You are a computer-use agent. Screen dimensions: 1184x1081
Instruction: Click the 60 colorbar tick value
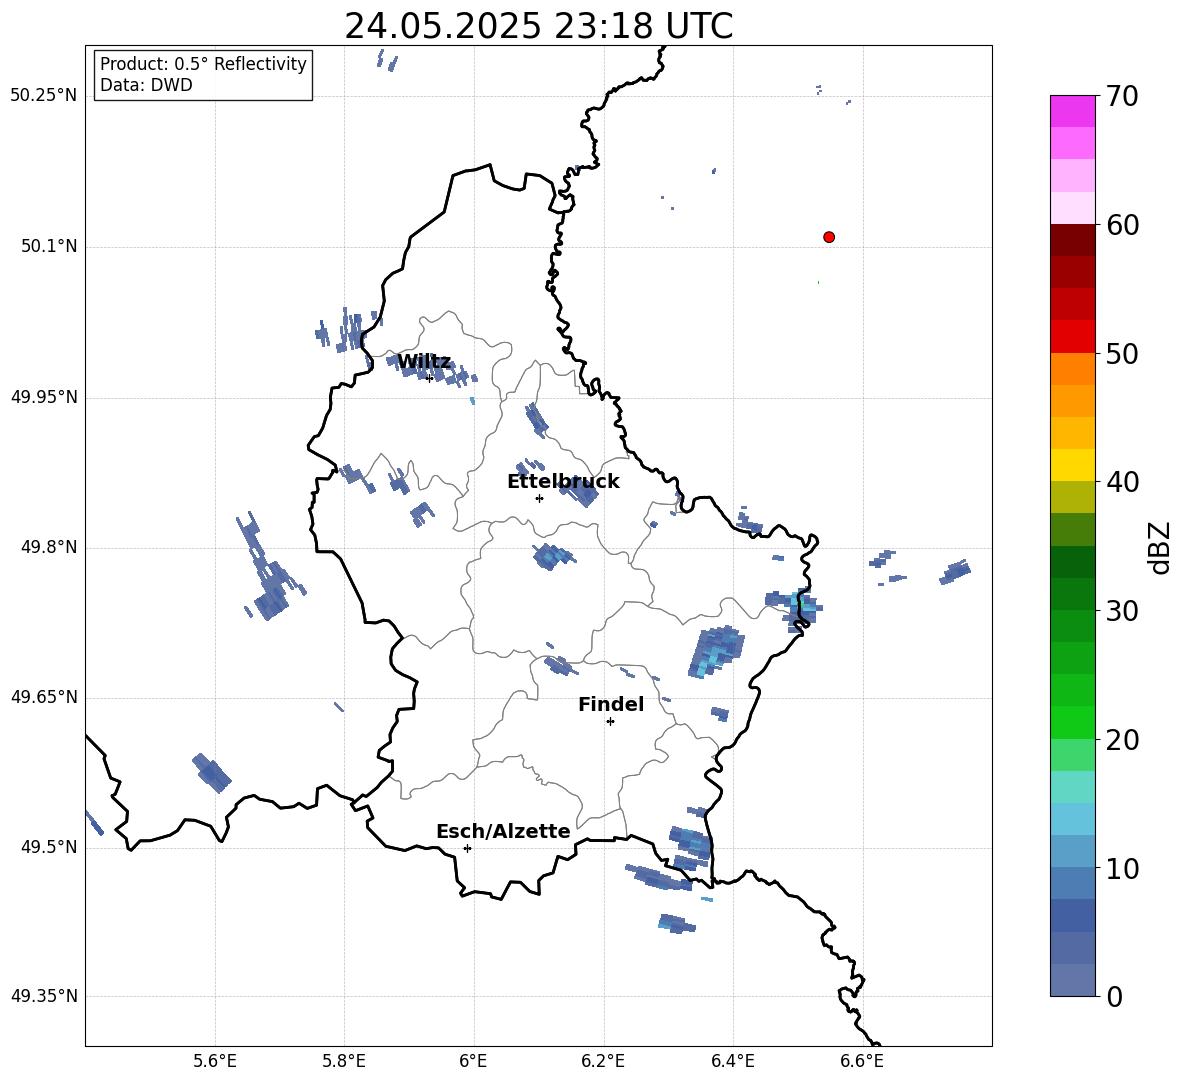tap(1122, 225)
